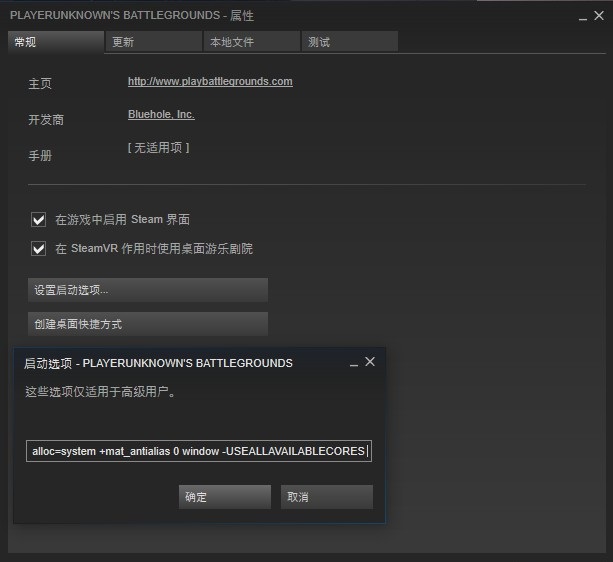Toggle SteamVR 桌面游乐剧院 checkbox
Image resolution: width=613 pixels, height=562 pixels.
(38, 249)
